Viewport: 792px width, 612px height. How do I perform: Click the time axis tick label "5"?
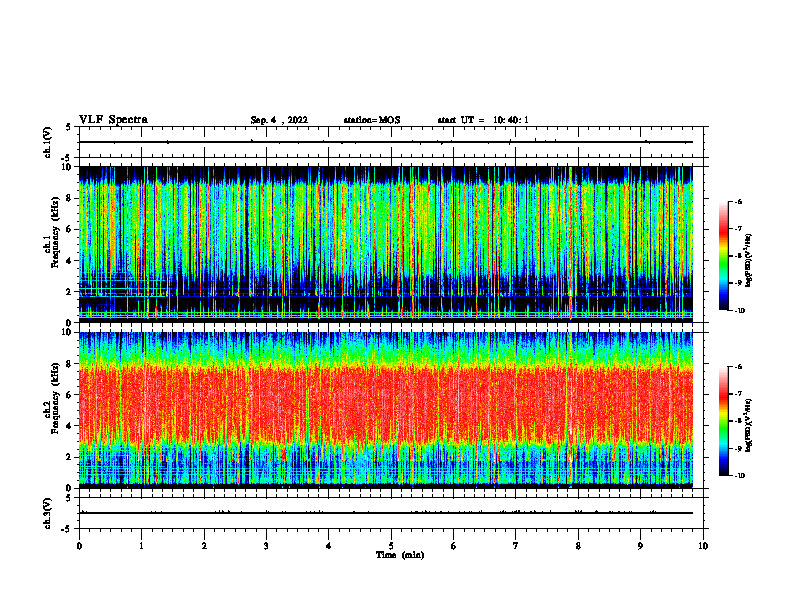pos(391,546)
